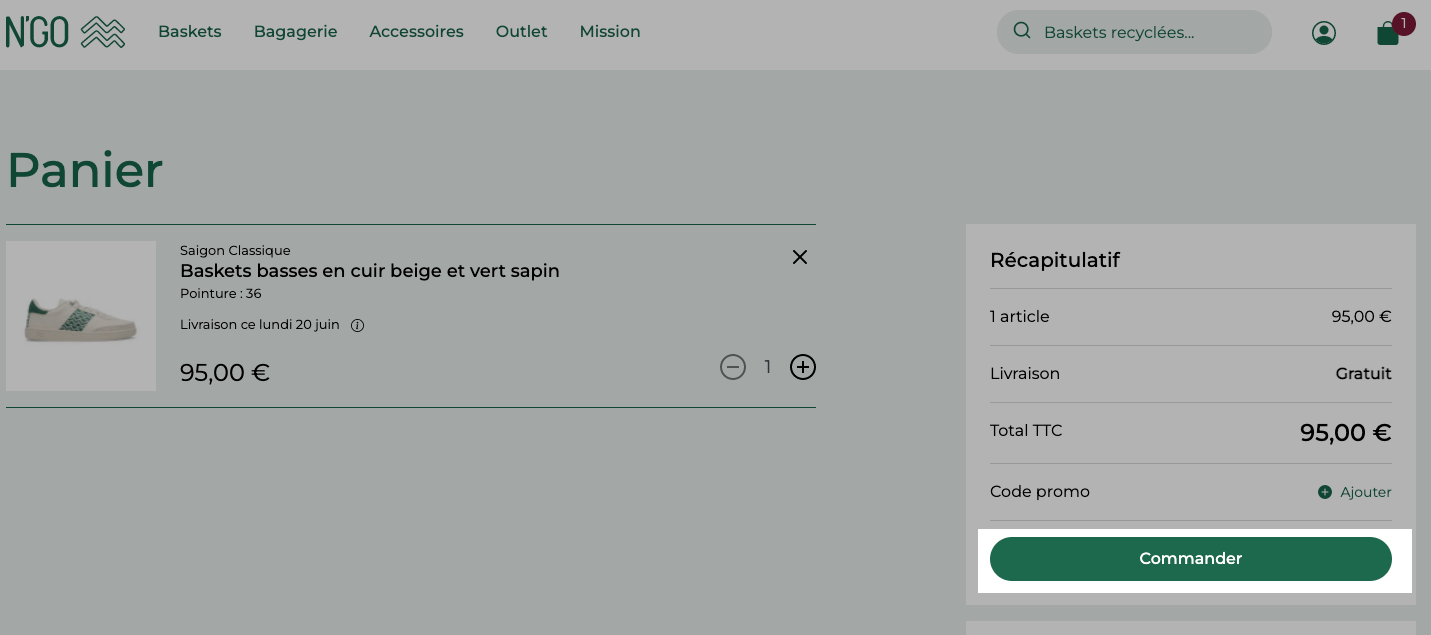Show delivery info via the info icon
Image resolution: width=1431 pixels, height=635 pixels.
357,325
